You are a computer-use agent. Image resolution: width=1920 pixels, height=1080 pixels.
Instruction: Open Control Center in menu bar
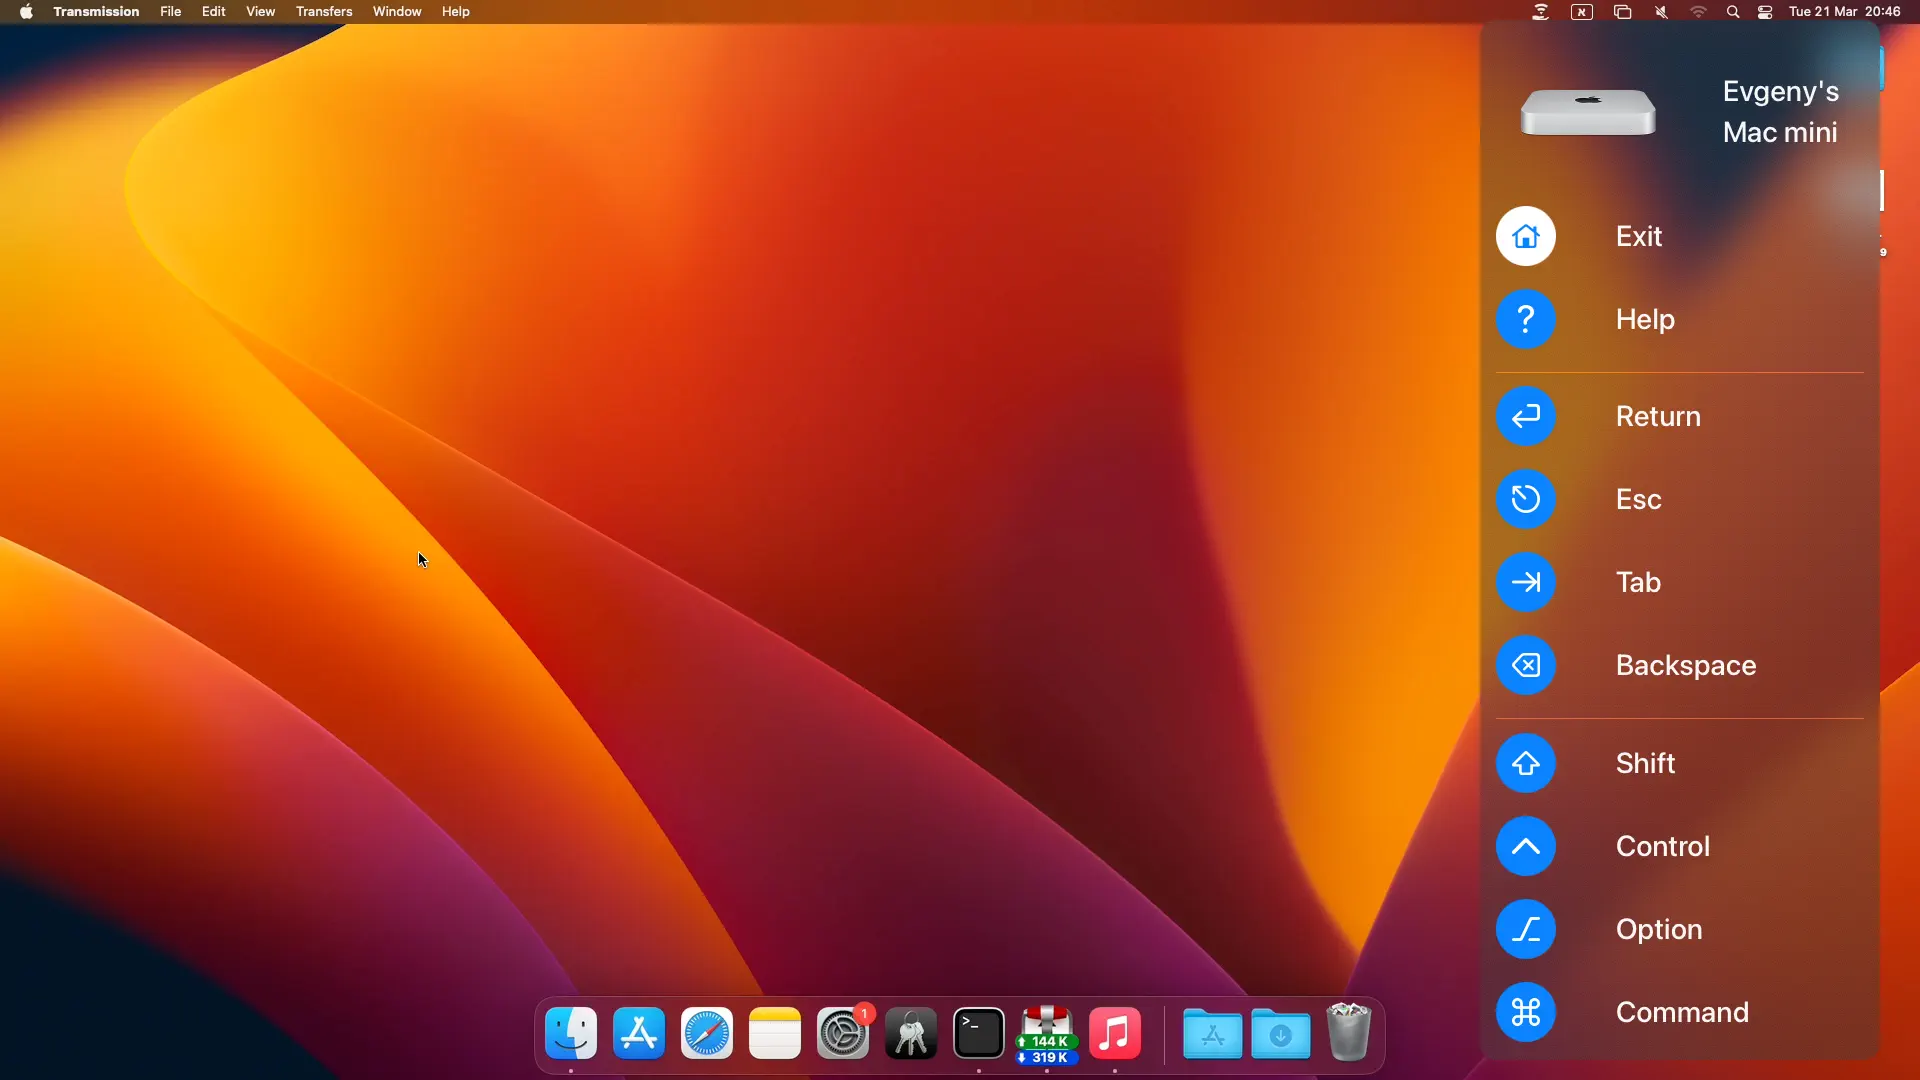coord(1765,12)
